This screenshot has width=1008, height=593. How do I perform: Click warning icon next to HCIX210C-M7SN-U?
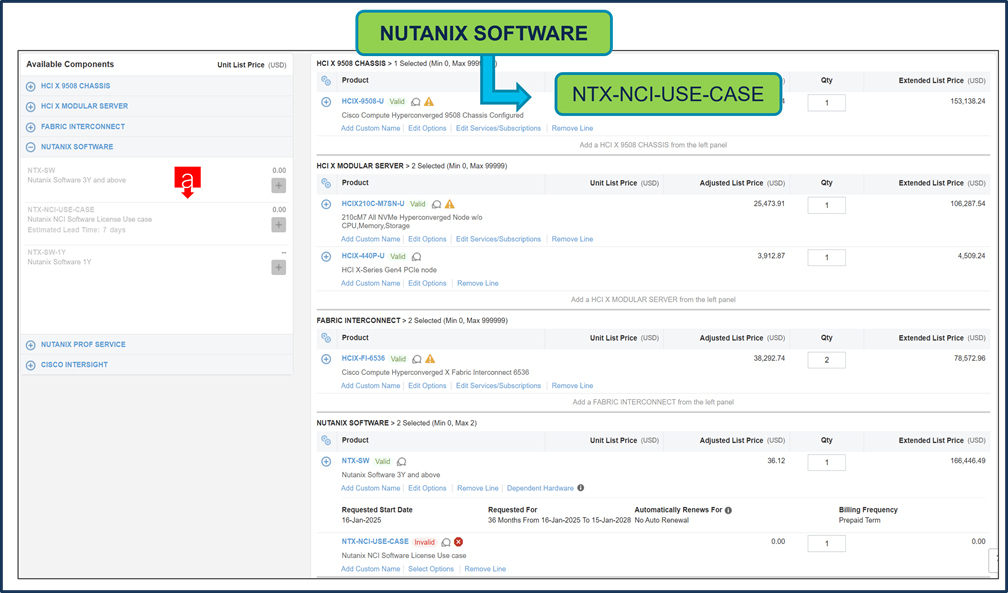click(449, 204)
